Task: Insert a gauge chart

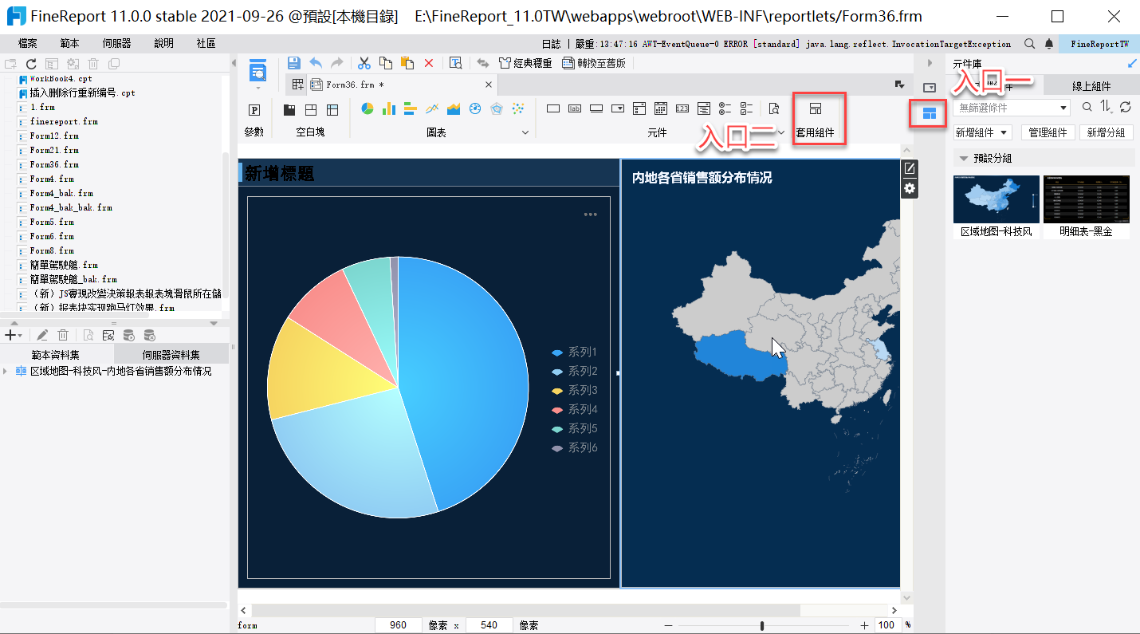Action: [x=475, y=109]
